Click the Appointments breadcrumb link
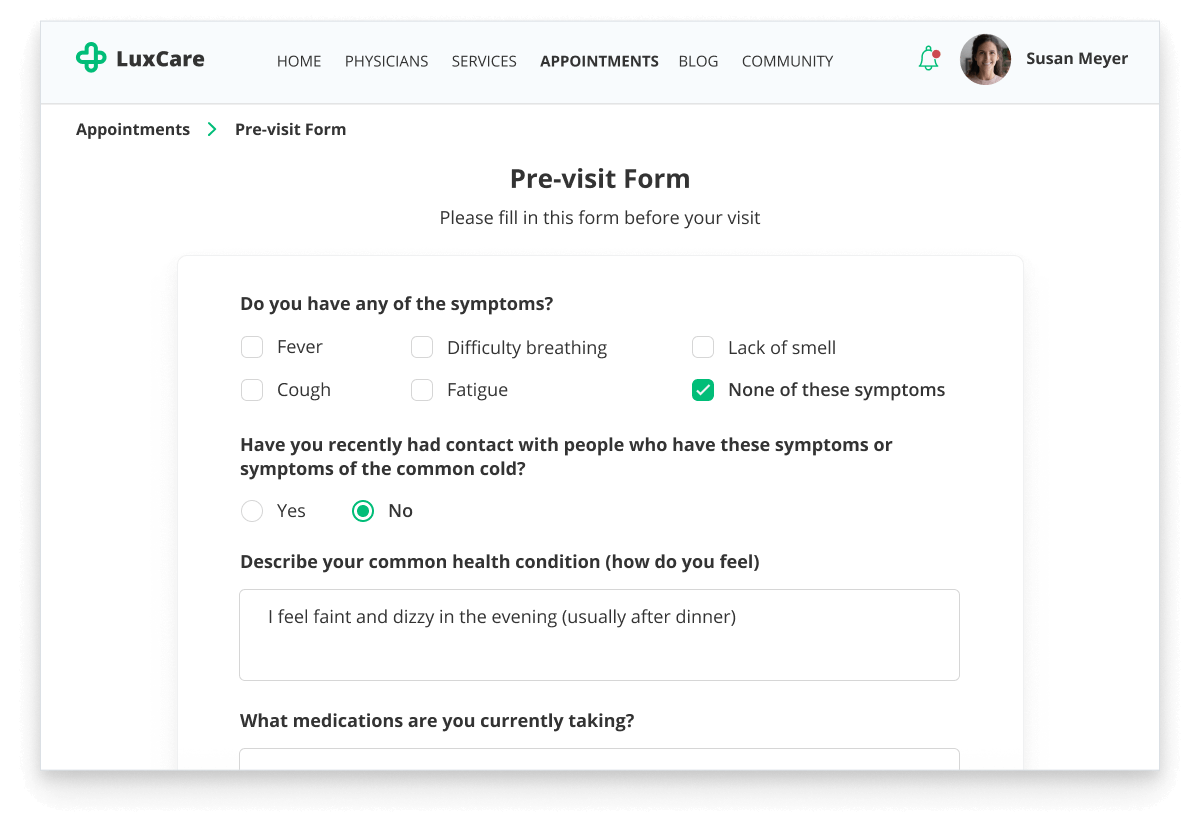This screenshot has width=1200, height=831. pyautogui.click(x=133, y=129)
